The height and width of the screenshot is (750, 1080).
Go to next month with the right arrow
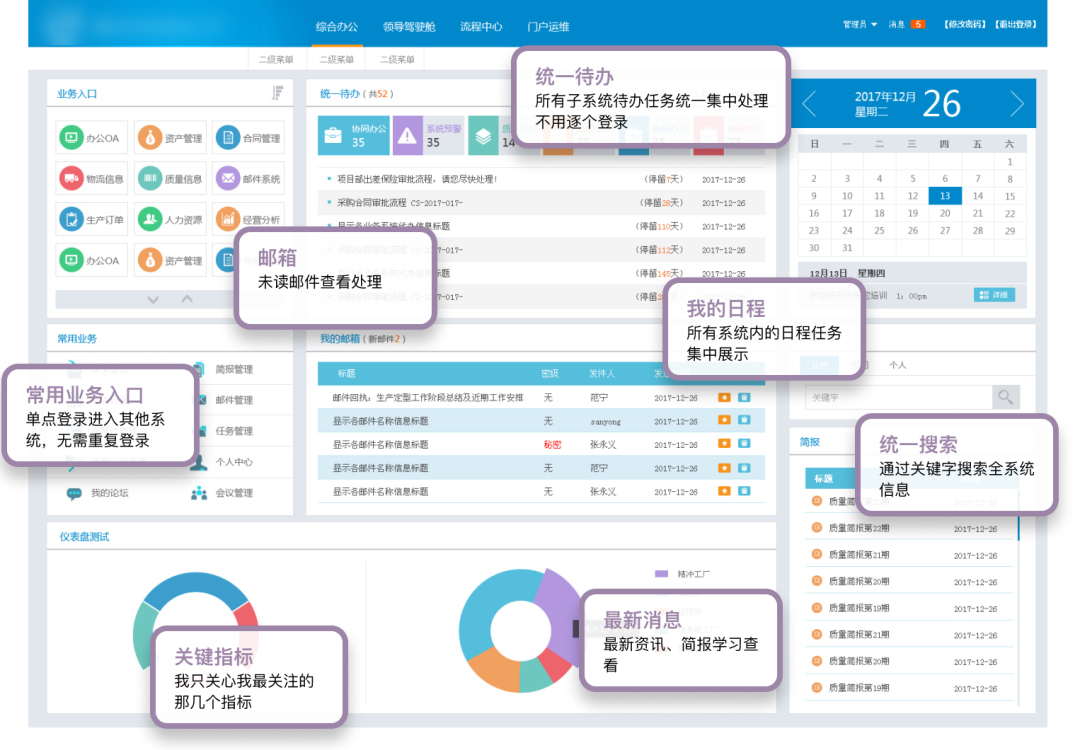click(x=1017, y=104)
